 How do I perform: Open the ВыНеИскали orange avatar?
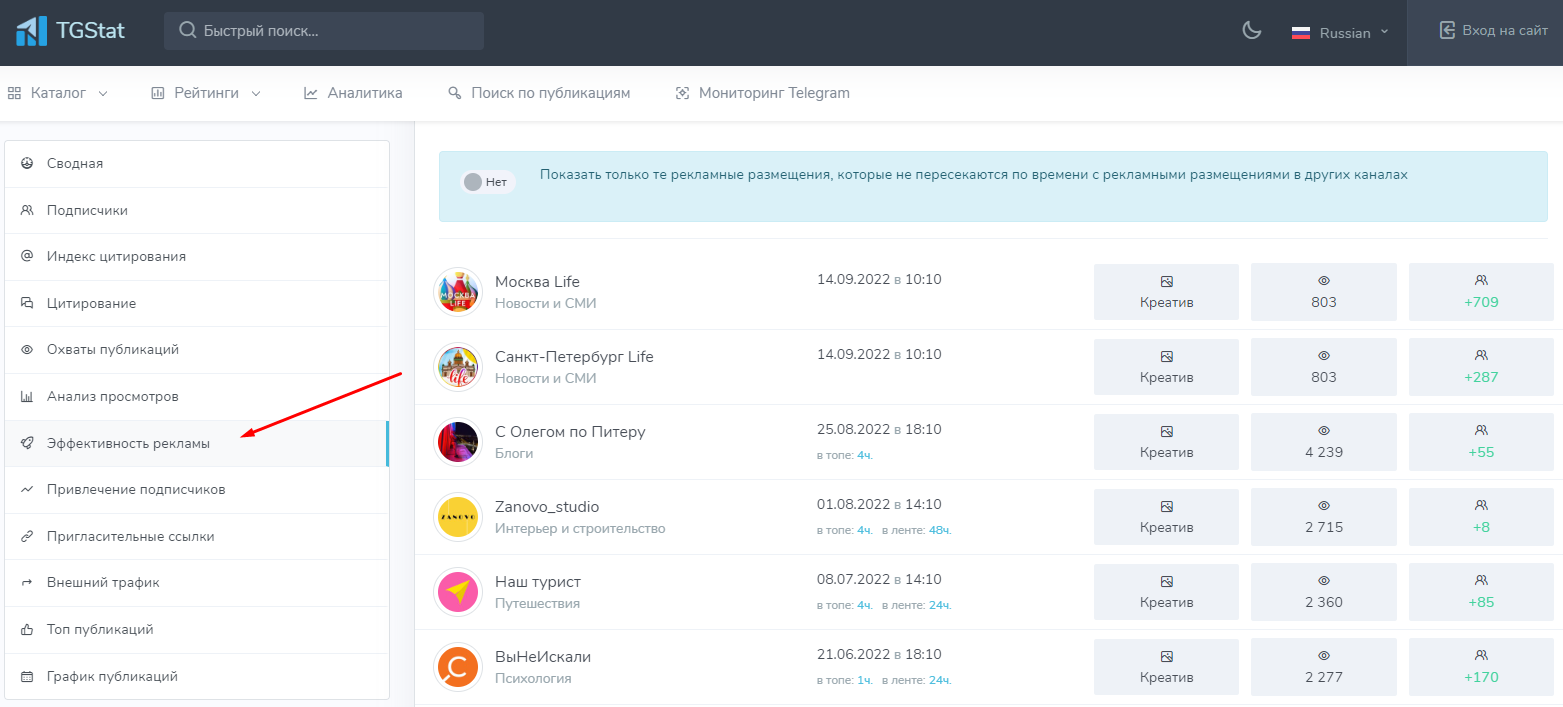[457, 667]
